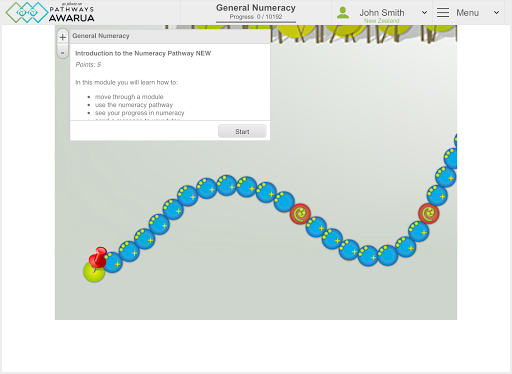
Task: Start the Introduction to Numeracy module
Action: [242, 131]
